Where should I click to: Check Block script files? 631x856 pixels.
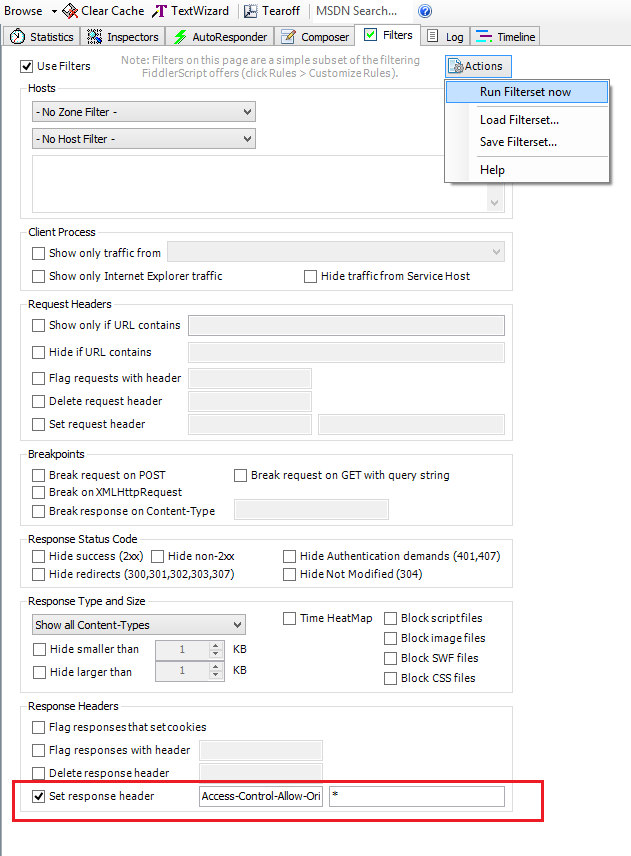coord(390,619)
